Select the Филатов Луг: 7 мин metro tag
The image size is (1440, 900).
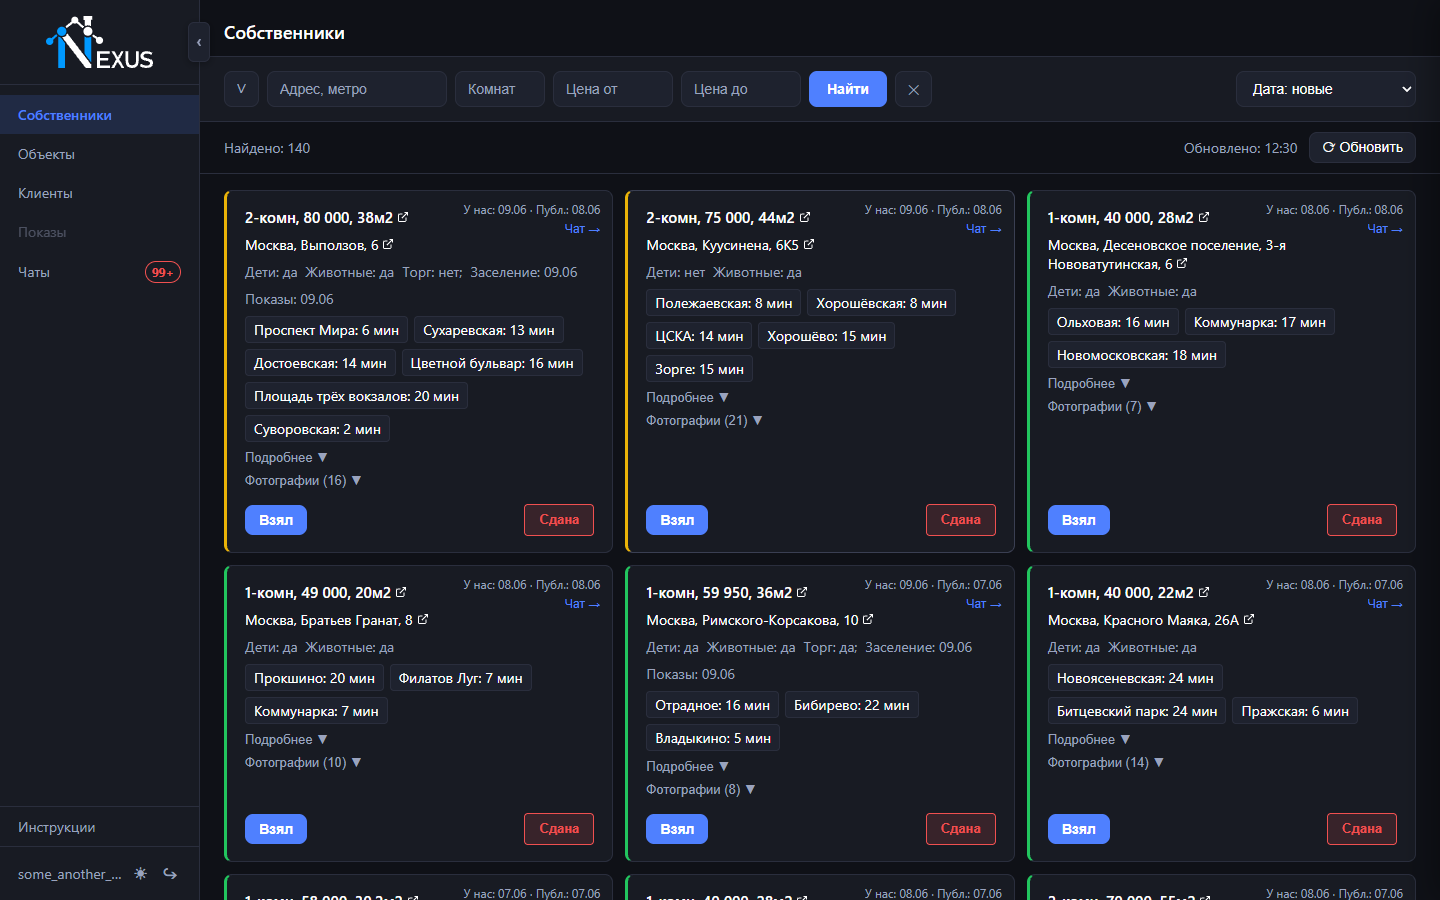point(460,678)
